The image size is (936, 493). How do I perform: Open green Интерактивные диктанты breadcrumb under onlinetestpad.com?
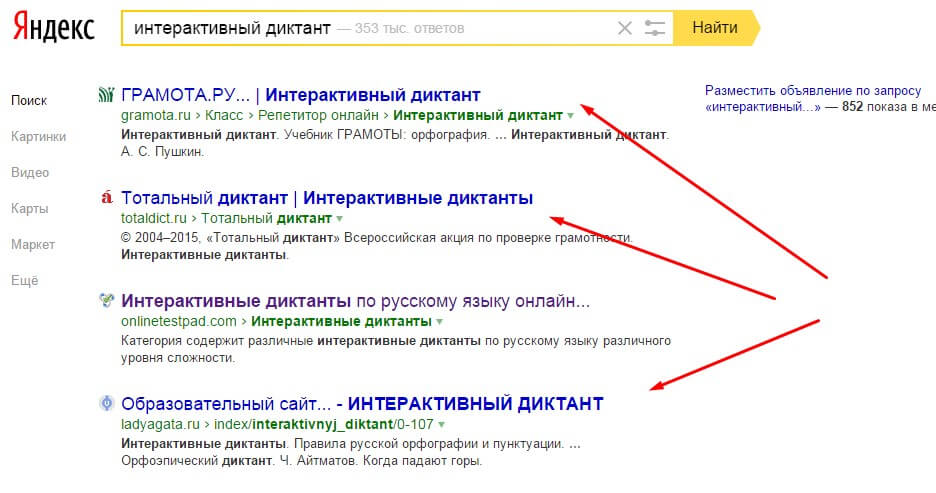coord(341,321)
